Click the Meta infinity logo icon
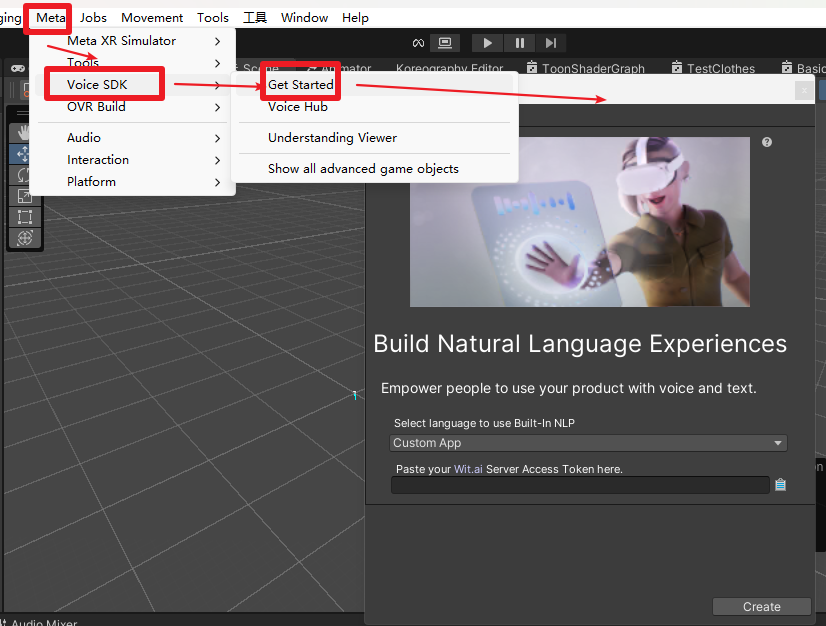 (418, 43)
